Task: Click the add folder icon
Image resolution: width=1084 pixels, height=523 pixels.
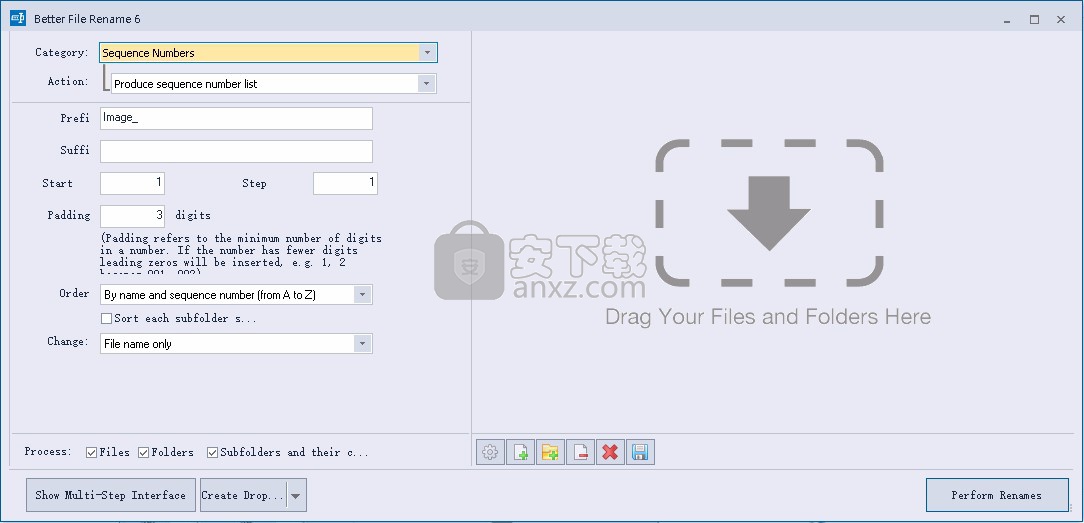Action: (x=550, y=452)
